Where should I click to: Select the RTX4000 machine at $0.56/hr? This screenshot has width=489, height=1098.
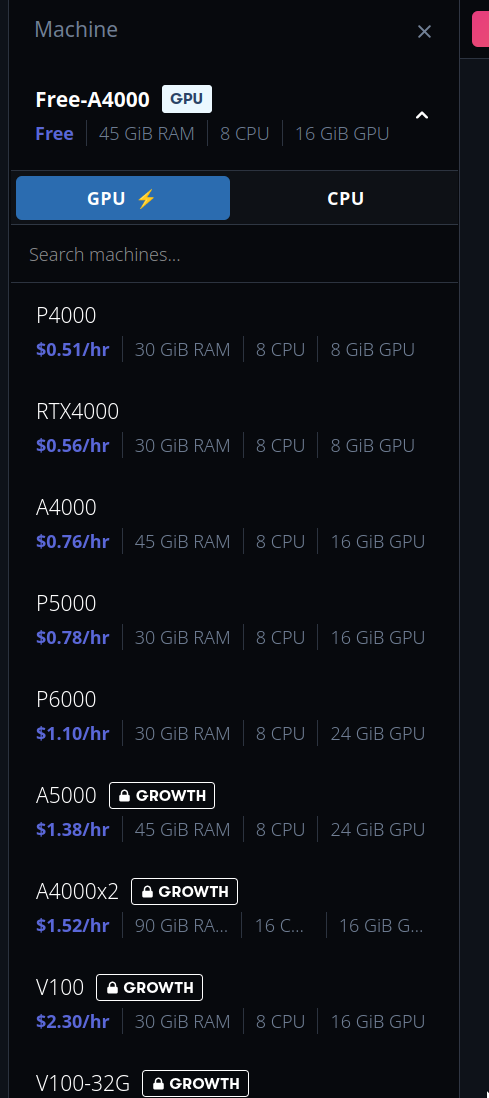point(235,428)
